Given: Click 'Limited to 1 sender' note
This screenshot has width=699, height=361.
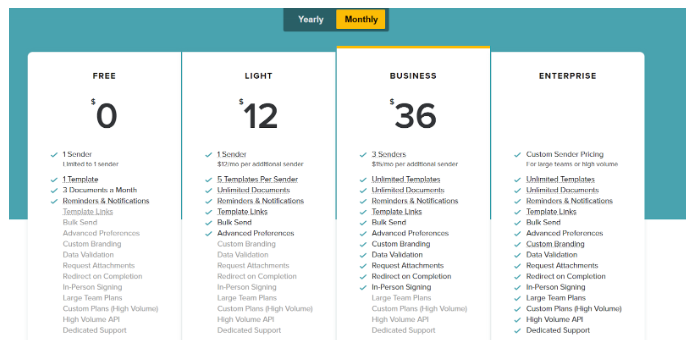Looking at the screenshot, I should (90, 164).
